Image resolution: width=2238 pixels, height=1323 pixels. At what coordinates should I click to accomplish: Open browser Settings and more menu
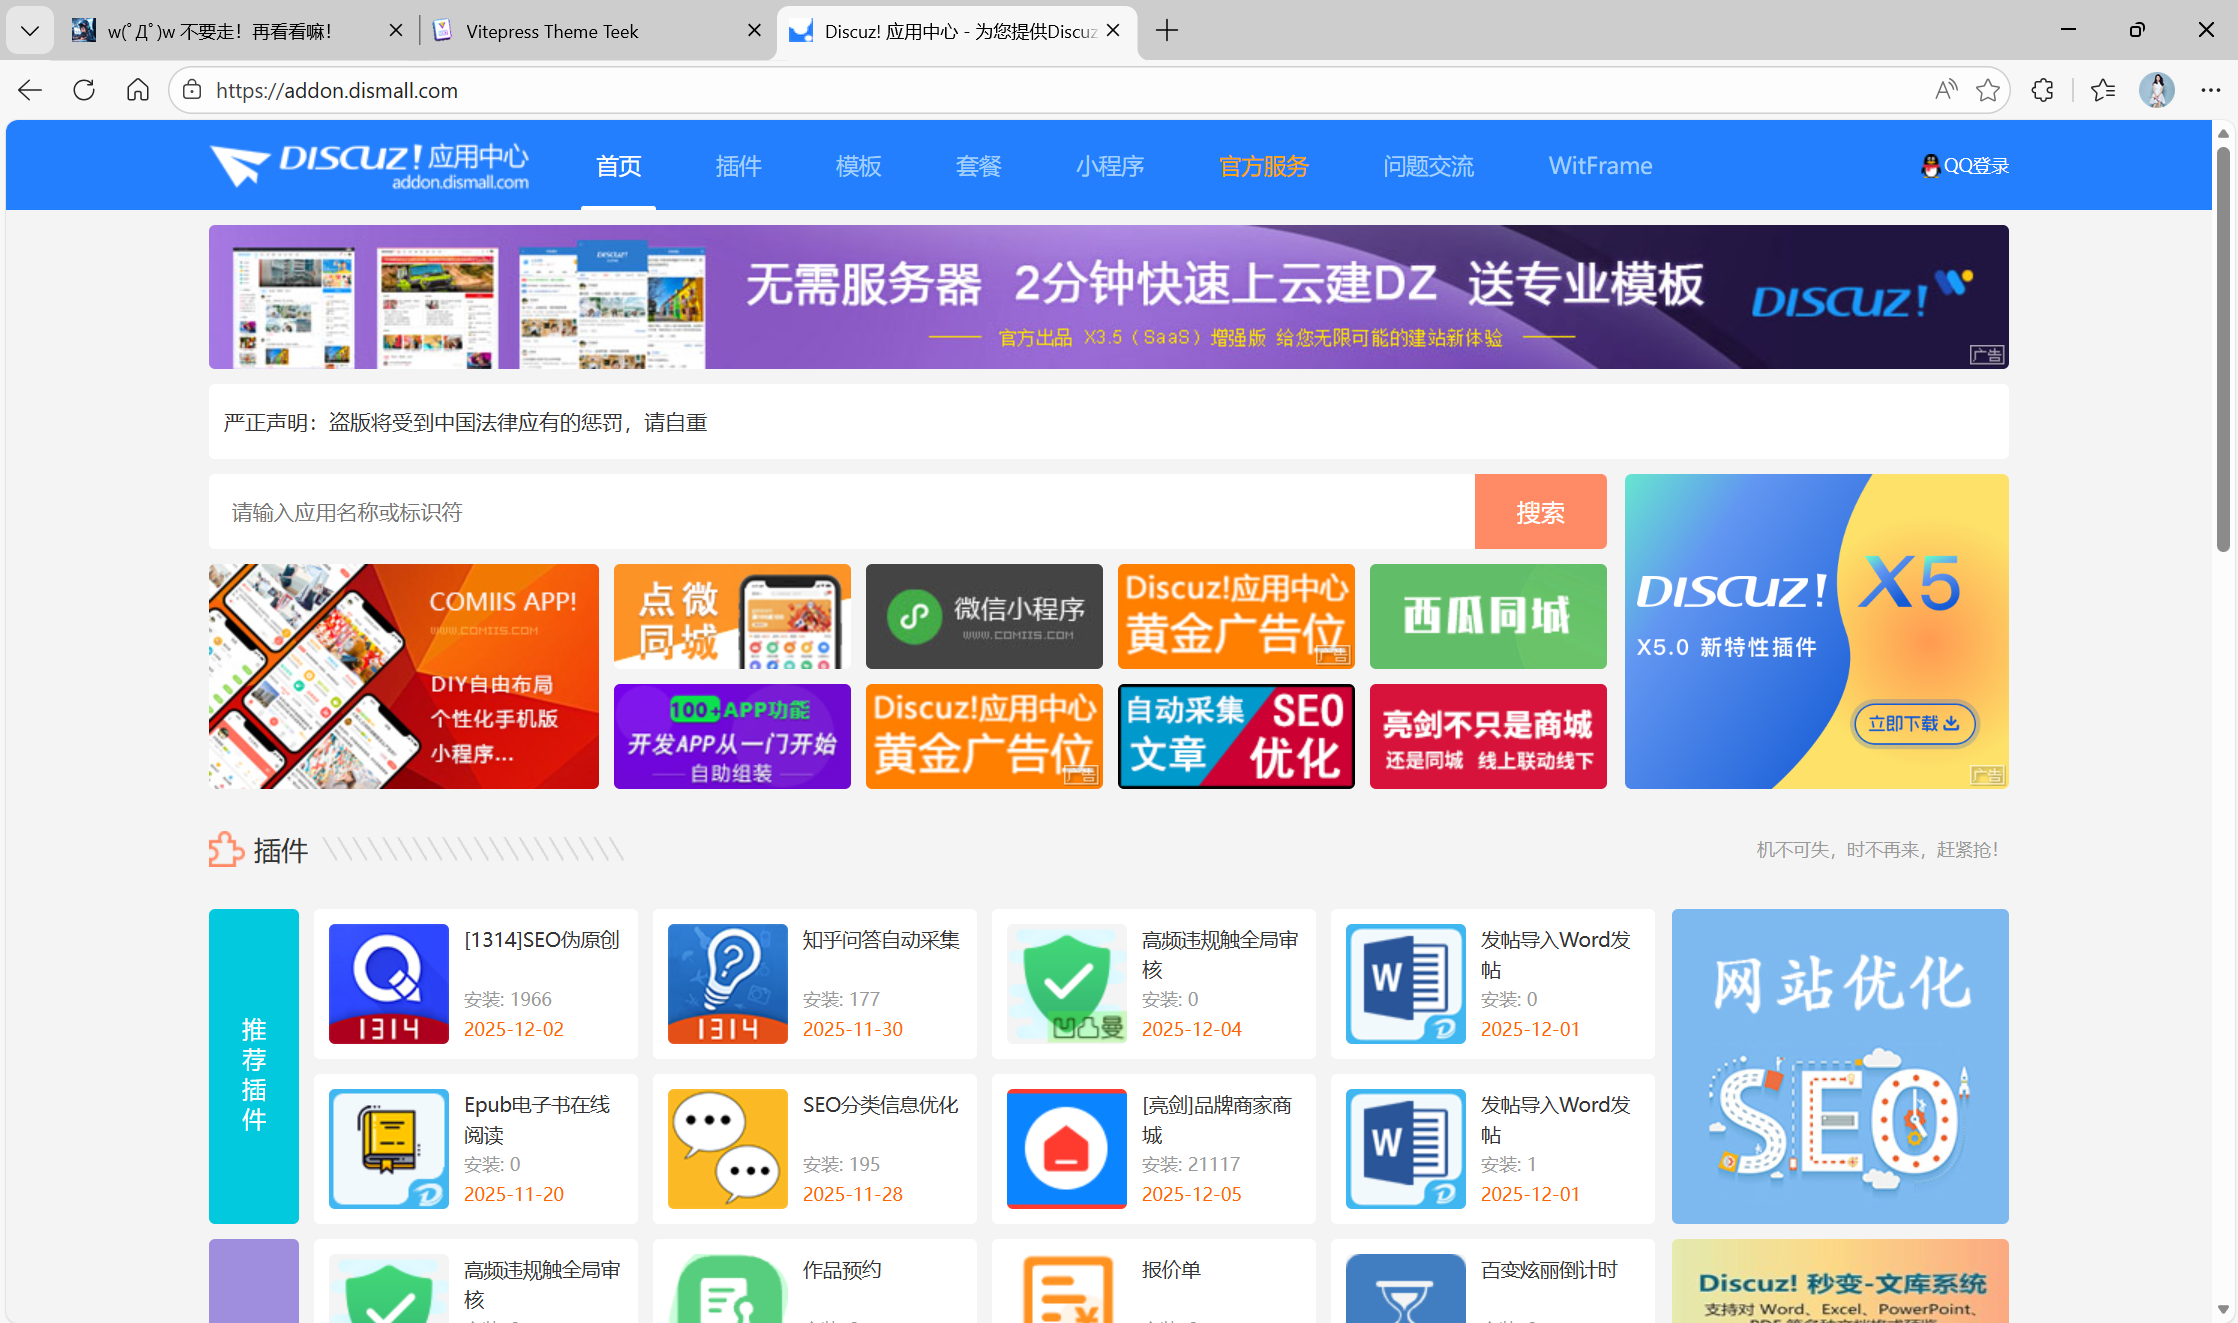[2210, 90]
